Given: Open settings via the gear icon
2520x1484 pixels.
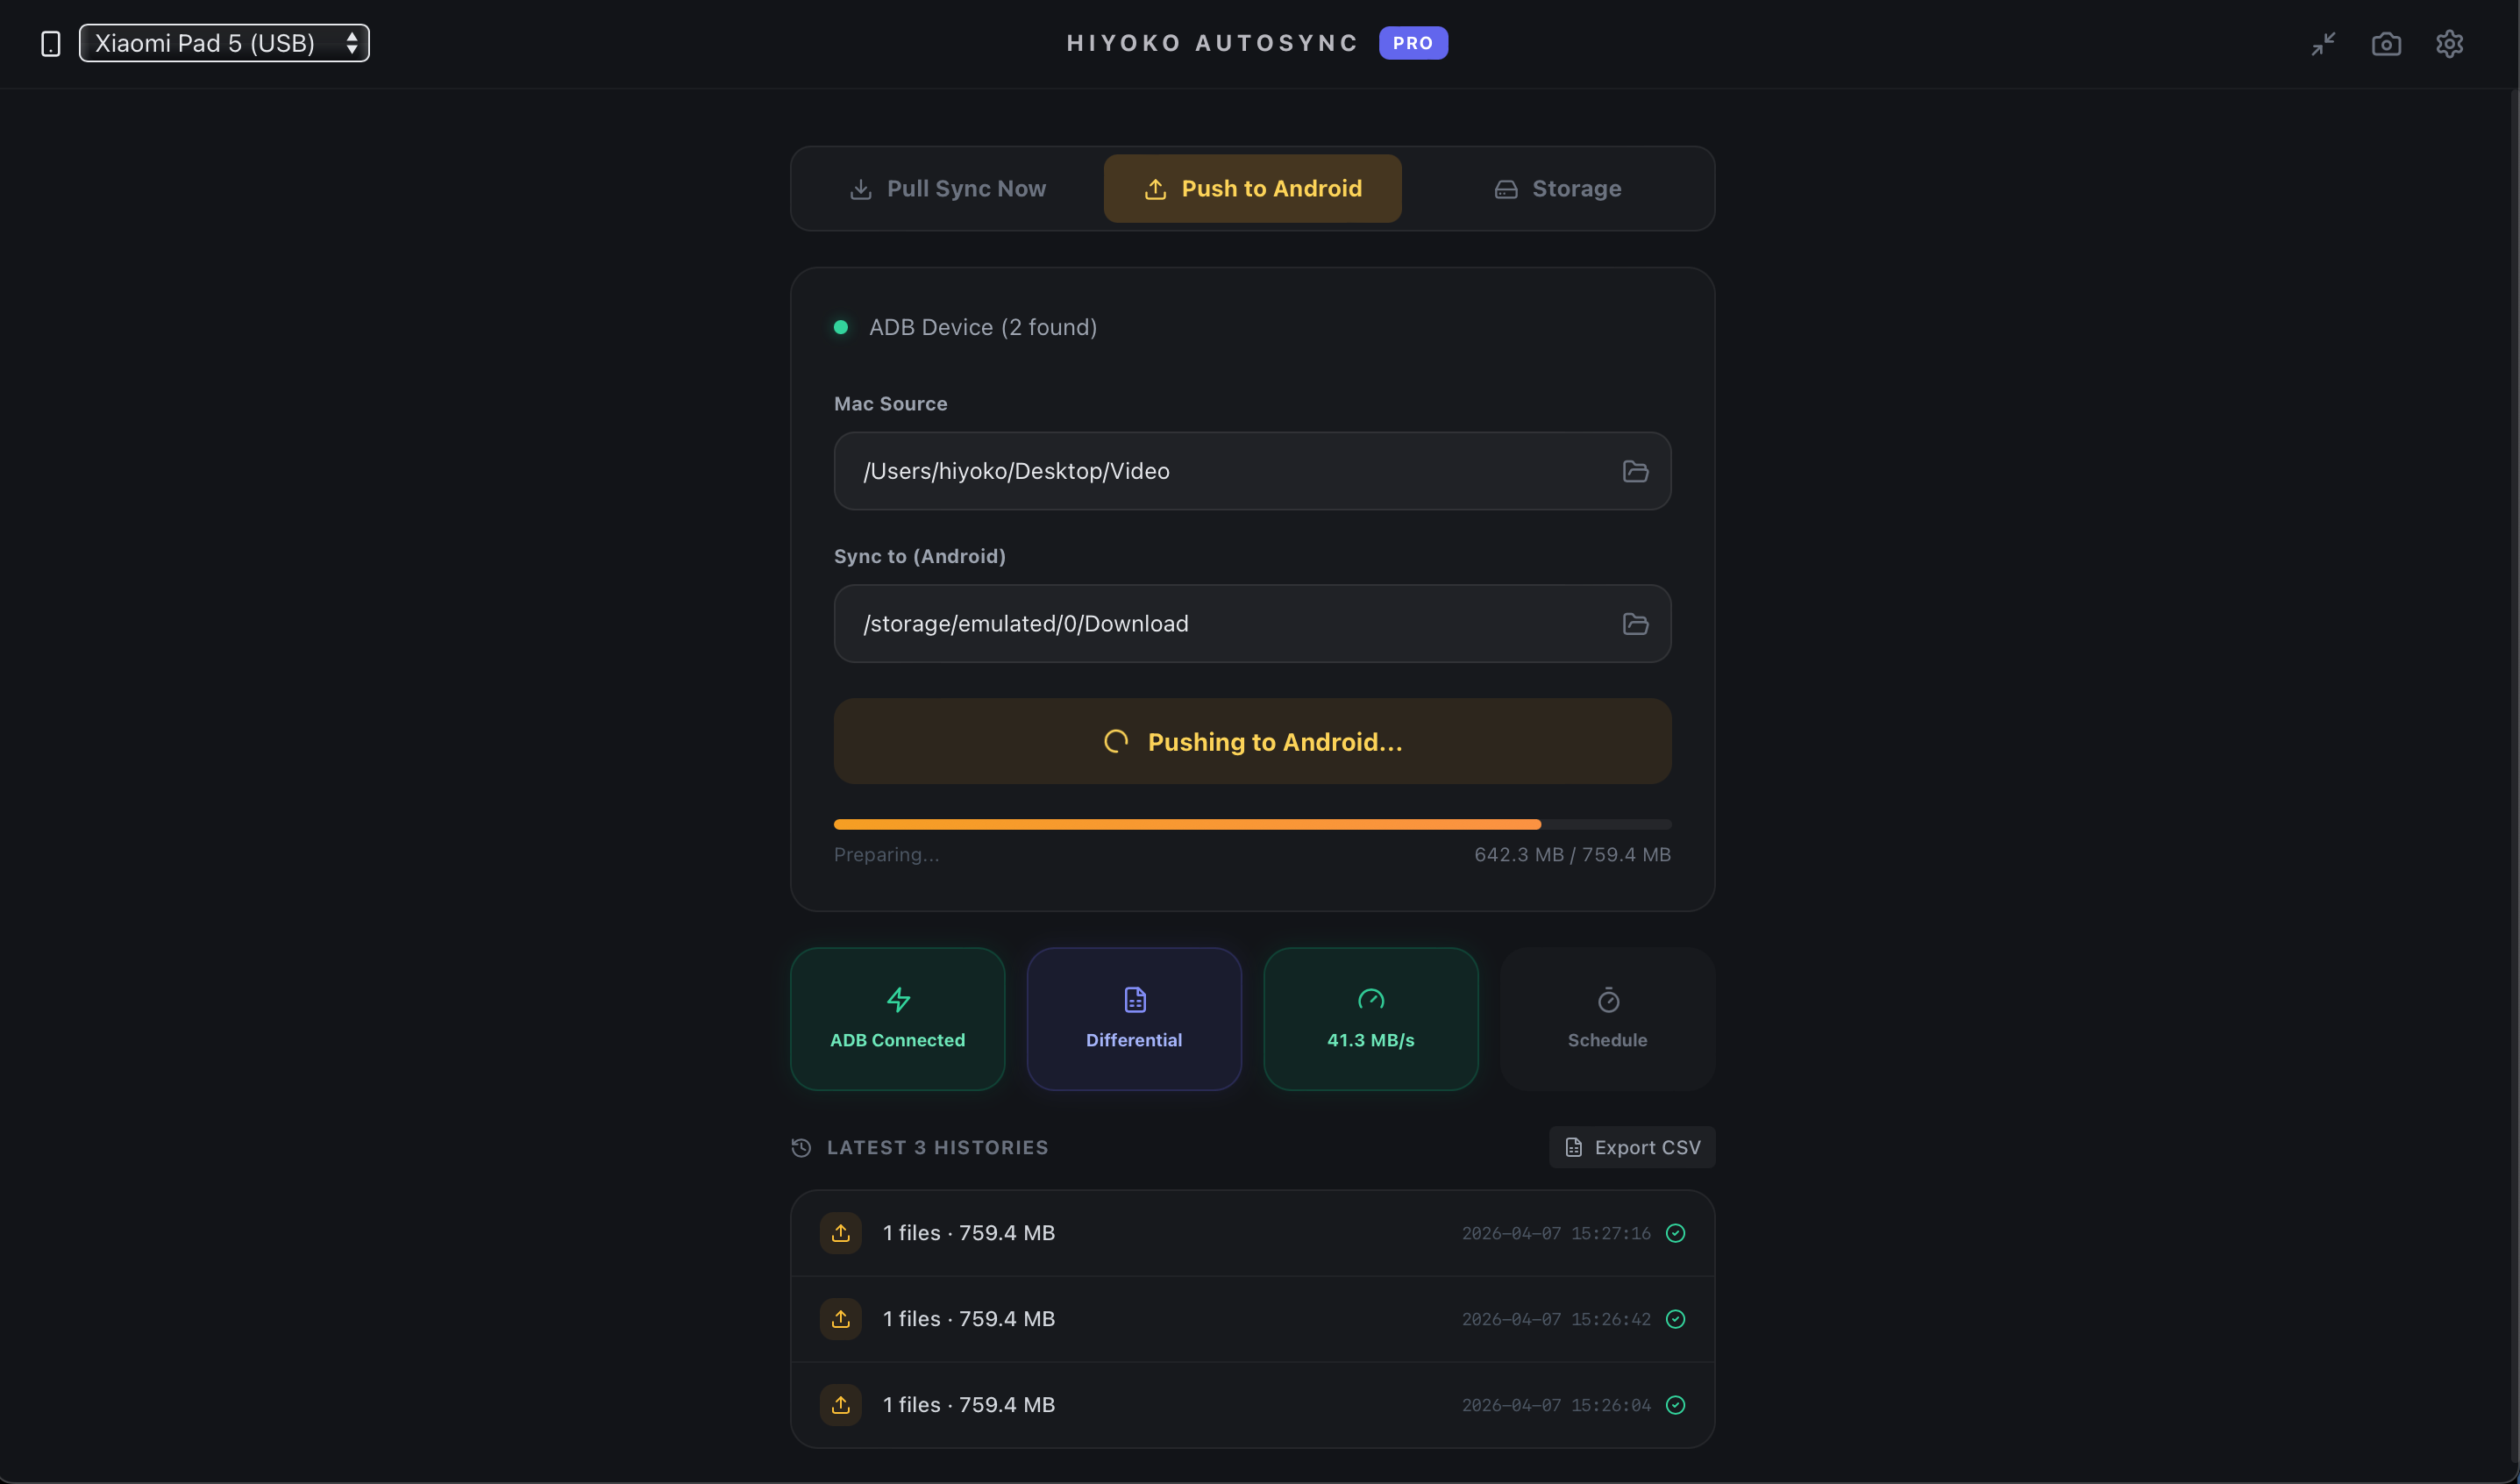Looking at the screenshot, I should [2449, 44].
